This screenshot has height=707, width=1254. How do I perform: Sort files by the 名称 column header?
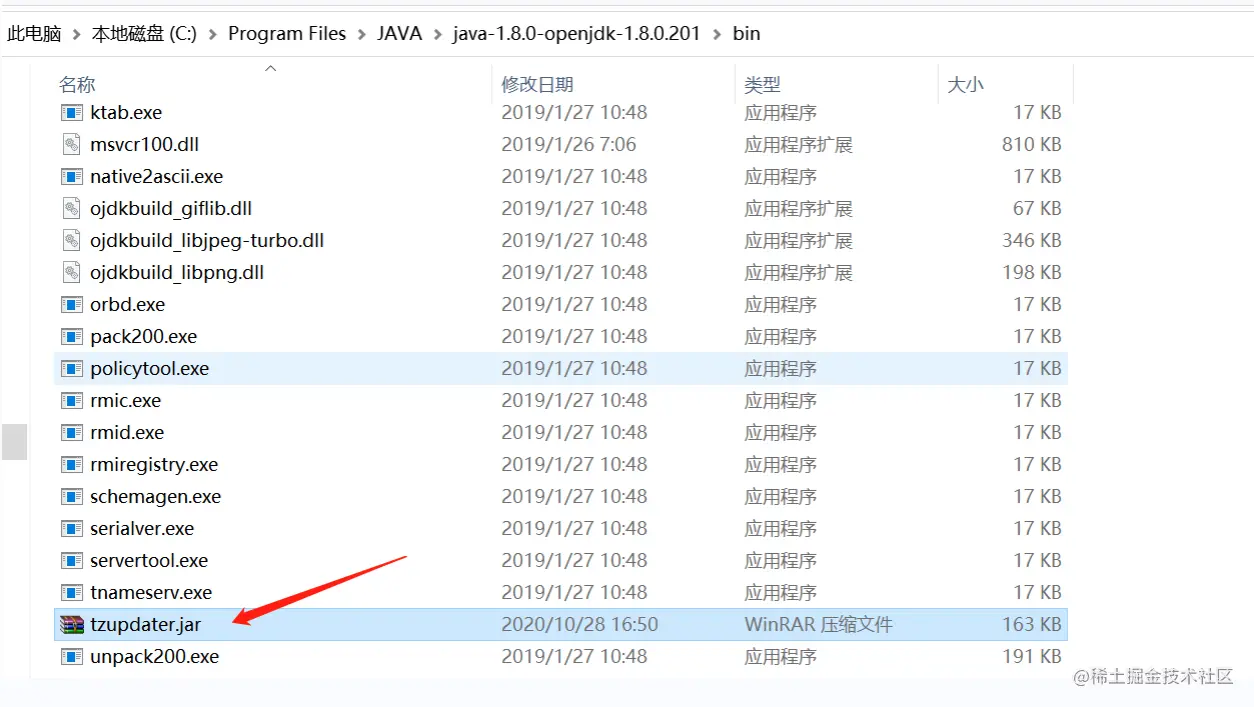point(77,85)
